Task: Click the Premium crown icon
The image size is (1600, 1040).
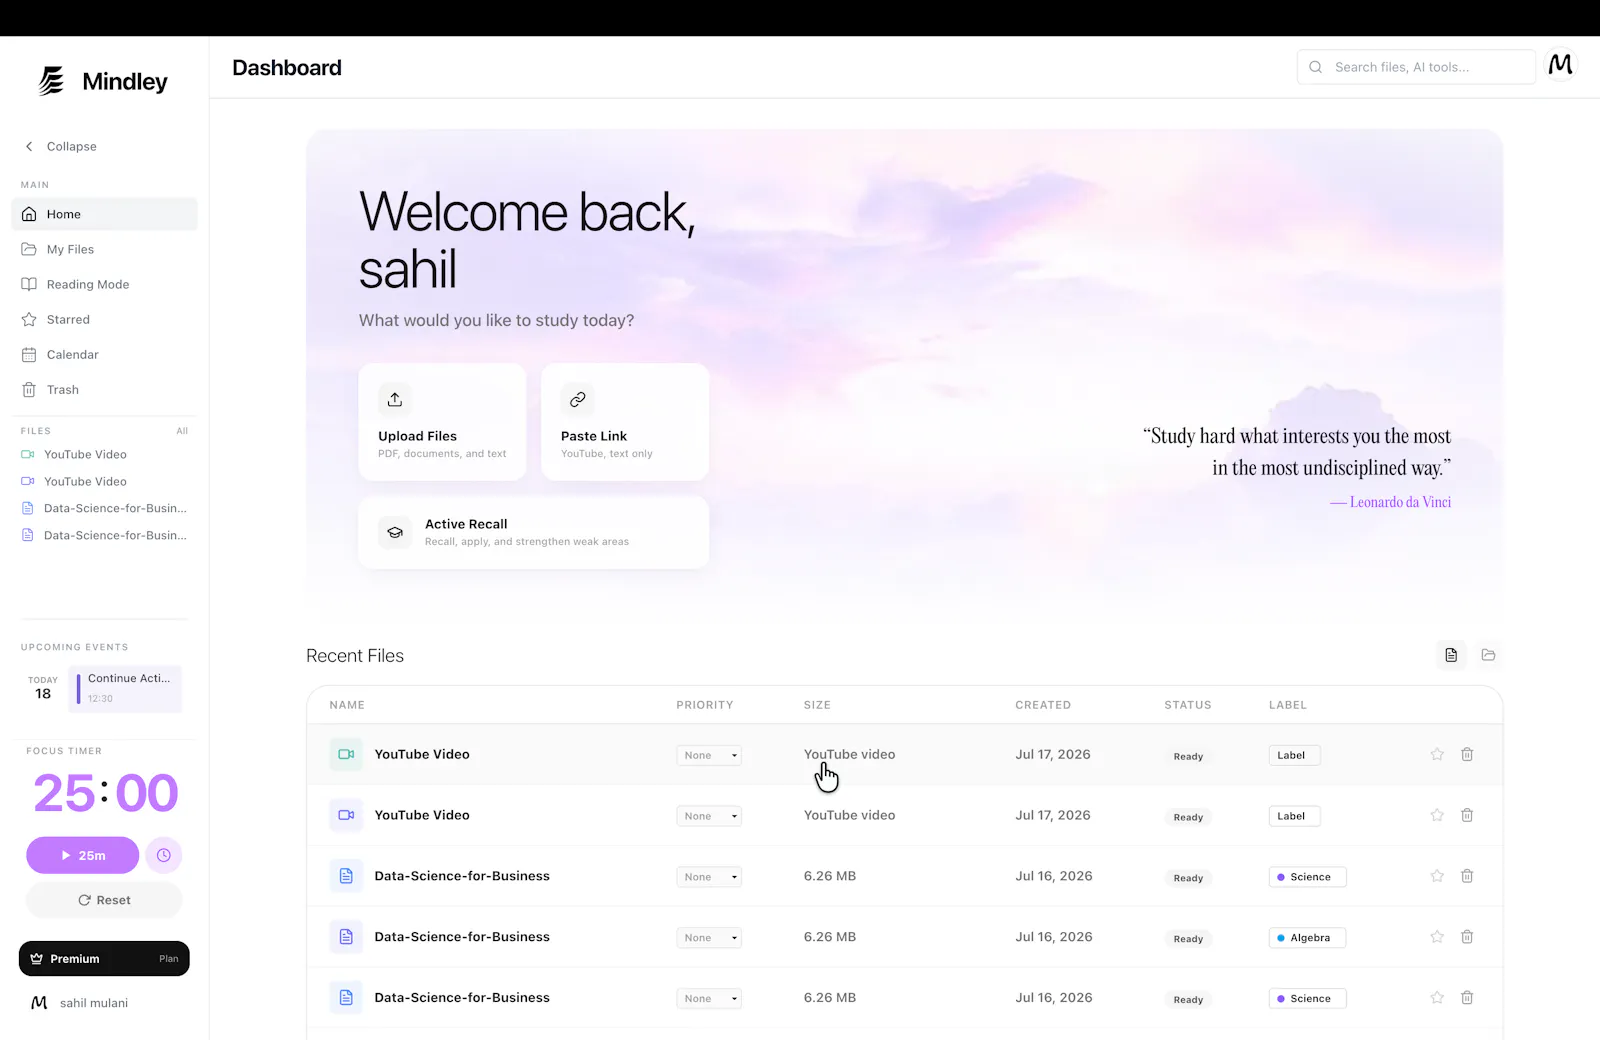Action: [37, 958]
